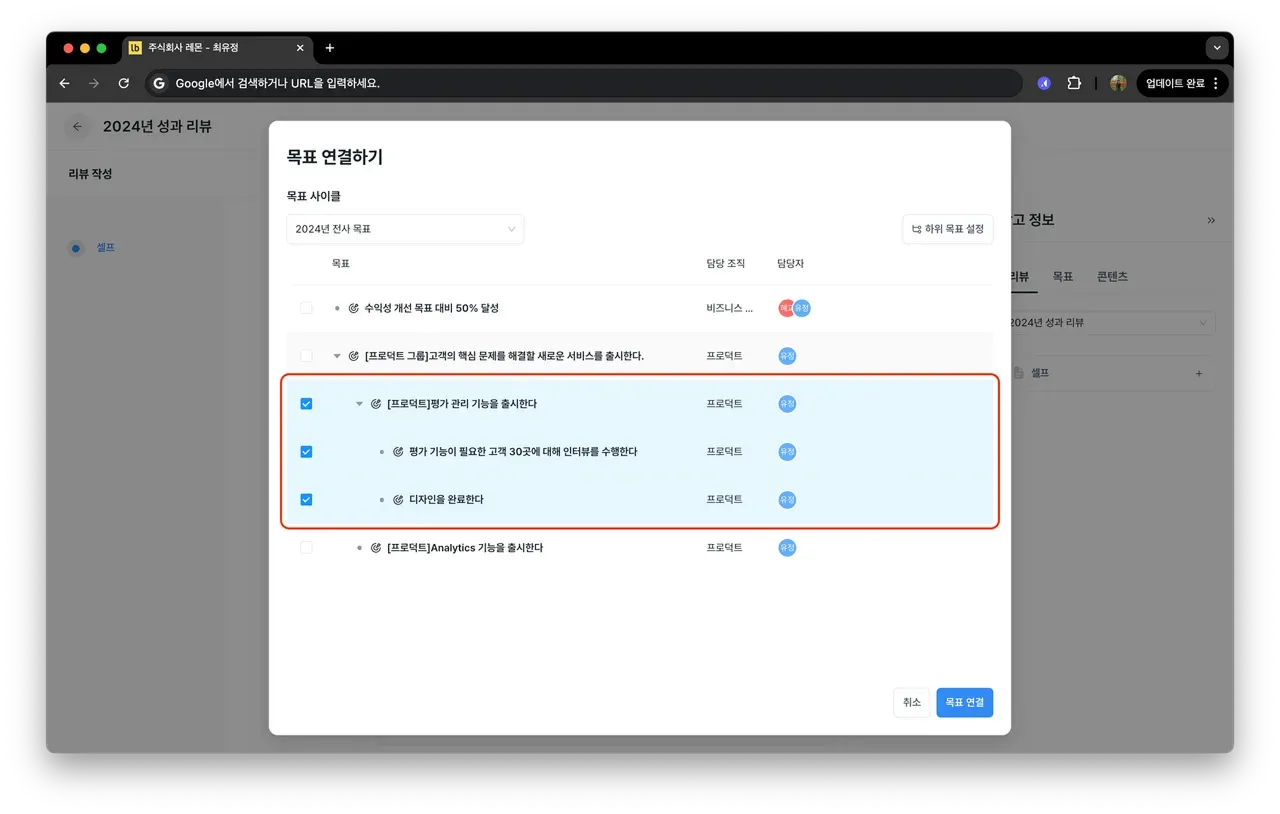Click target icon of 디자인을 완료한다 goal

[x=398, y=499]
